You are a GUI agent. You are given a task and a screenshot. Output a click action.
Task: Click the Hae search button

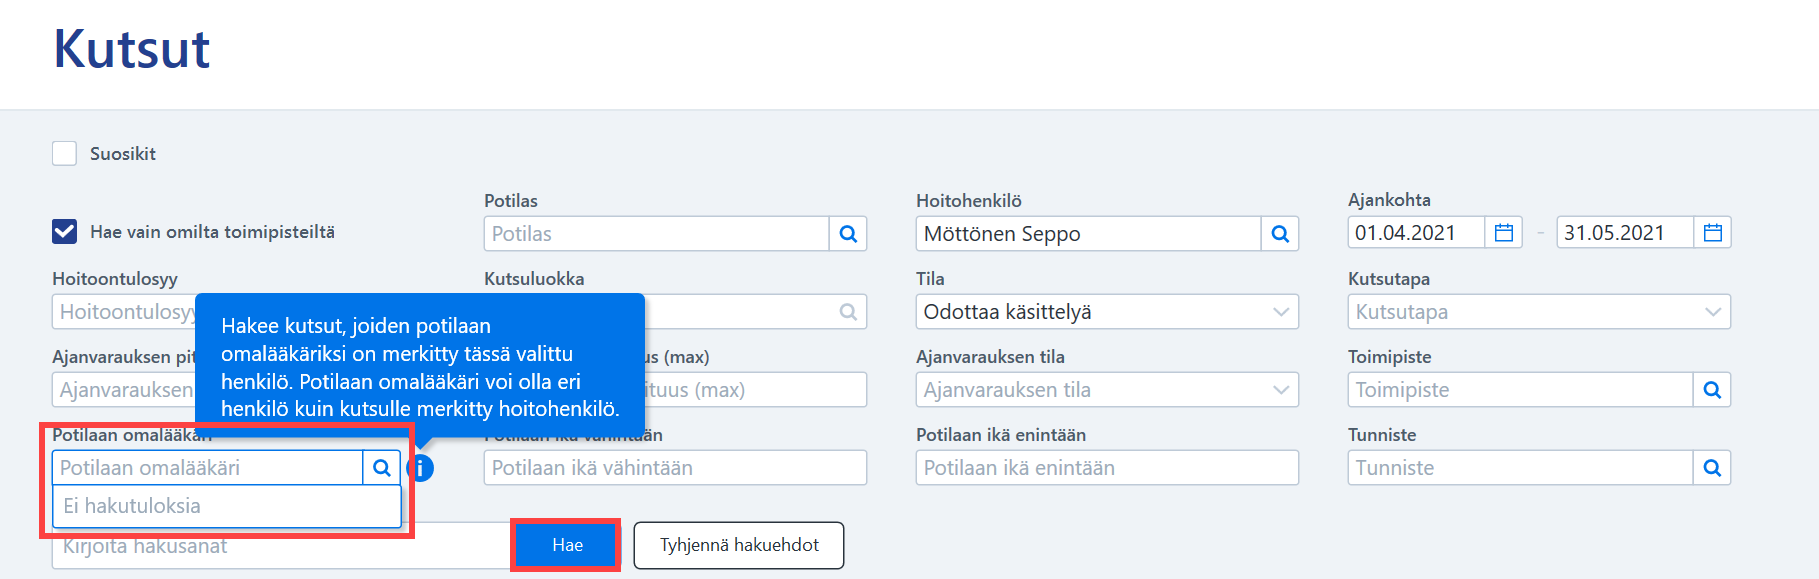(x=567, y=545)
